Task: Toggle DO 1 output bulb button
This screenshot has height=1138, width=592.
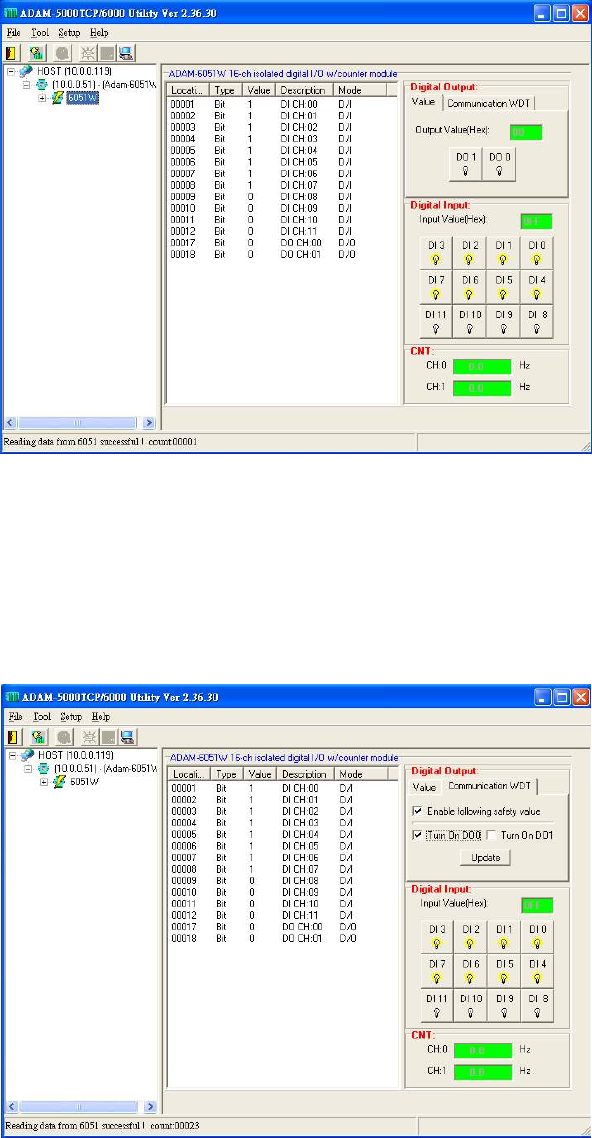Action: click(466, 165)
